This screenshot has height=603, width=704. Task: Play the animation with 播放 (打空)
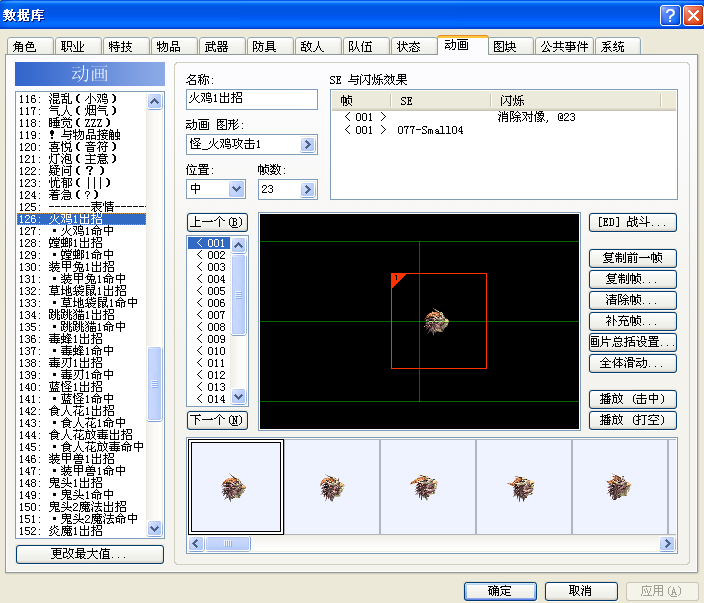[x=632, y=420]
